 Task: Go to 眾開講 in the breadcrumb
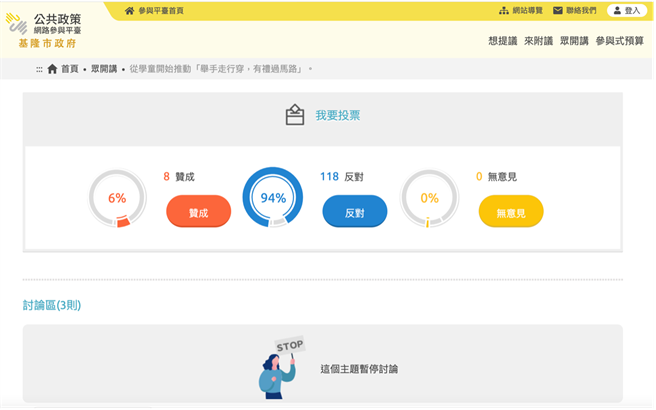tap(104, 69)
